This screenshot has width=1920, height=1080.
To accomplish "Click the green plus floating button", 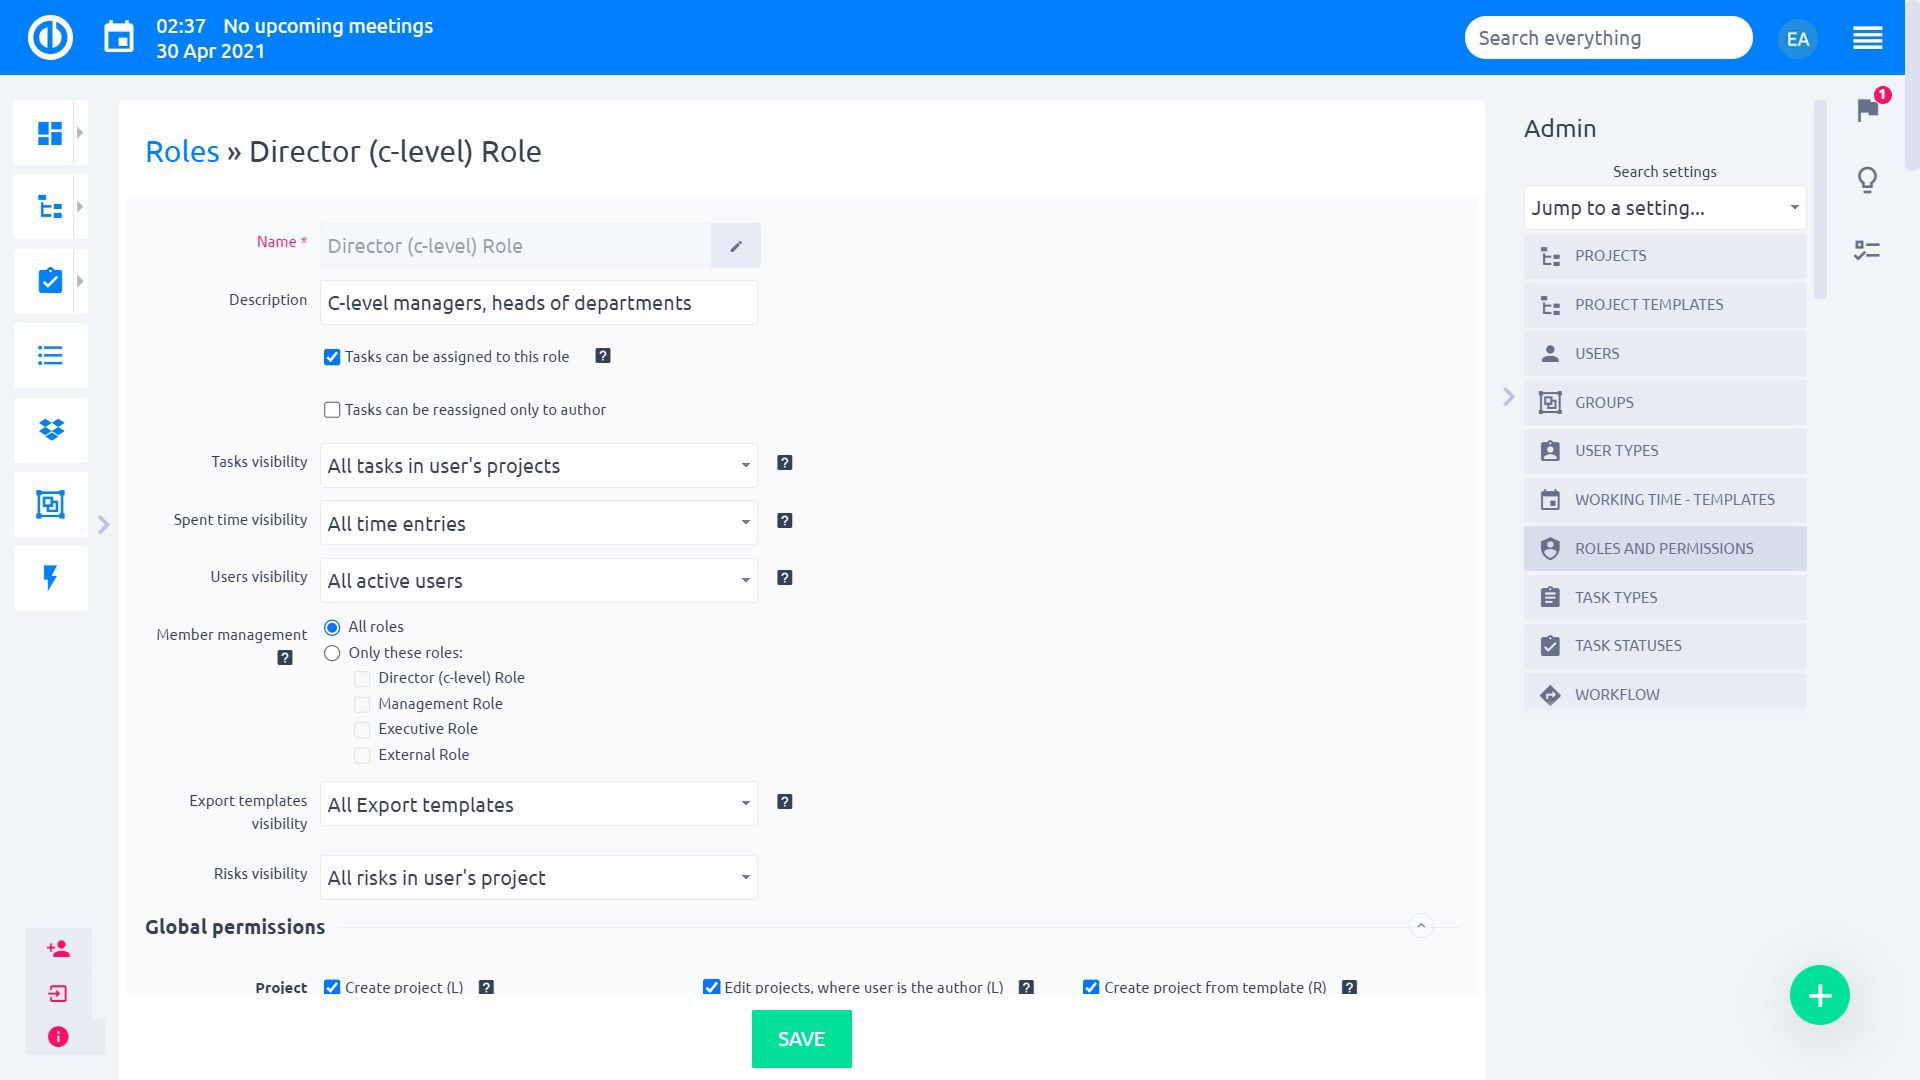I will click(1819, 995).
